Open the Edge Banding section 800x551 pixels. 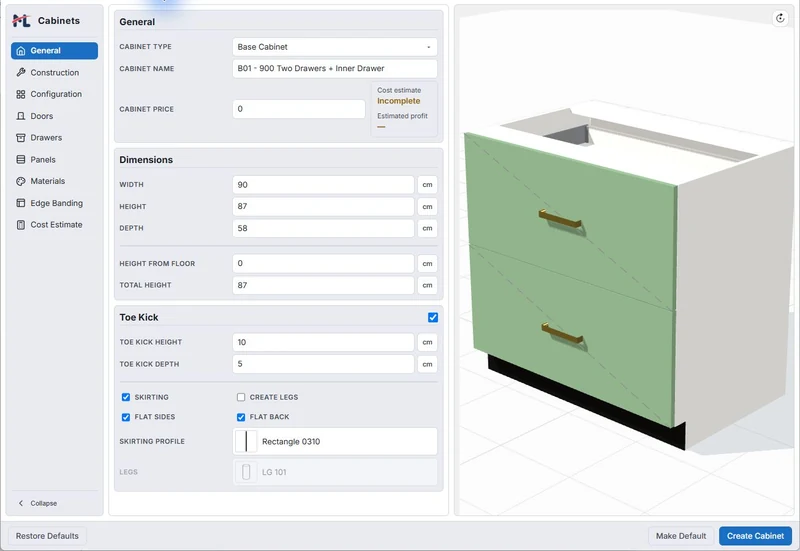(54, 203)
